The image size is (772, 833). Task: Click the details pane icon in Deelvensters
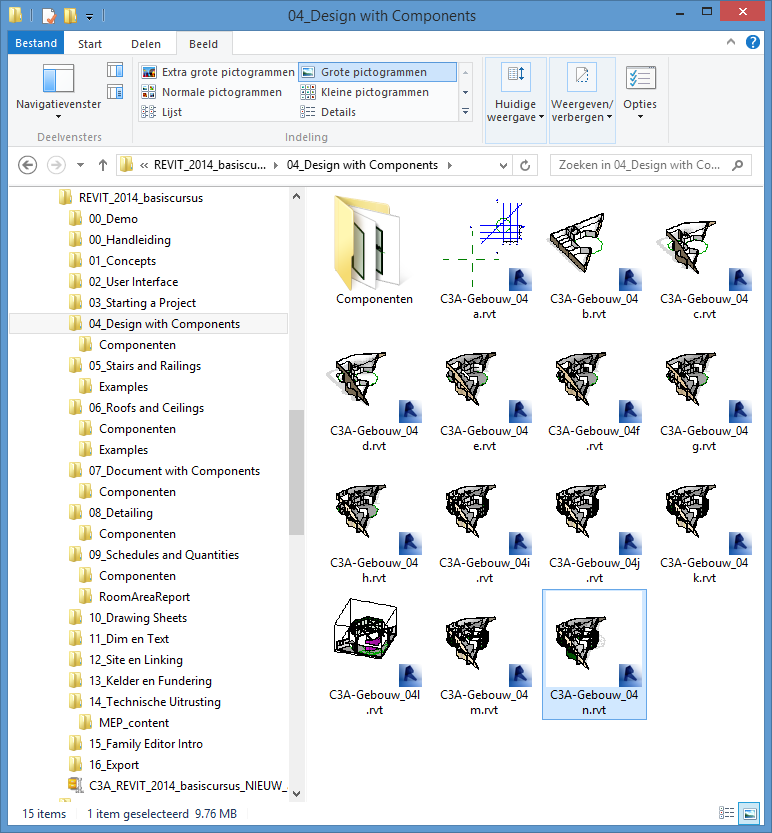(115, 92)
